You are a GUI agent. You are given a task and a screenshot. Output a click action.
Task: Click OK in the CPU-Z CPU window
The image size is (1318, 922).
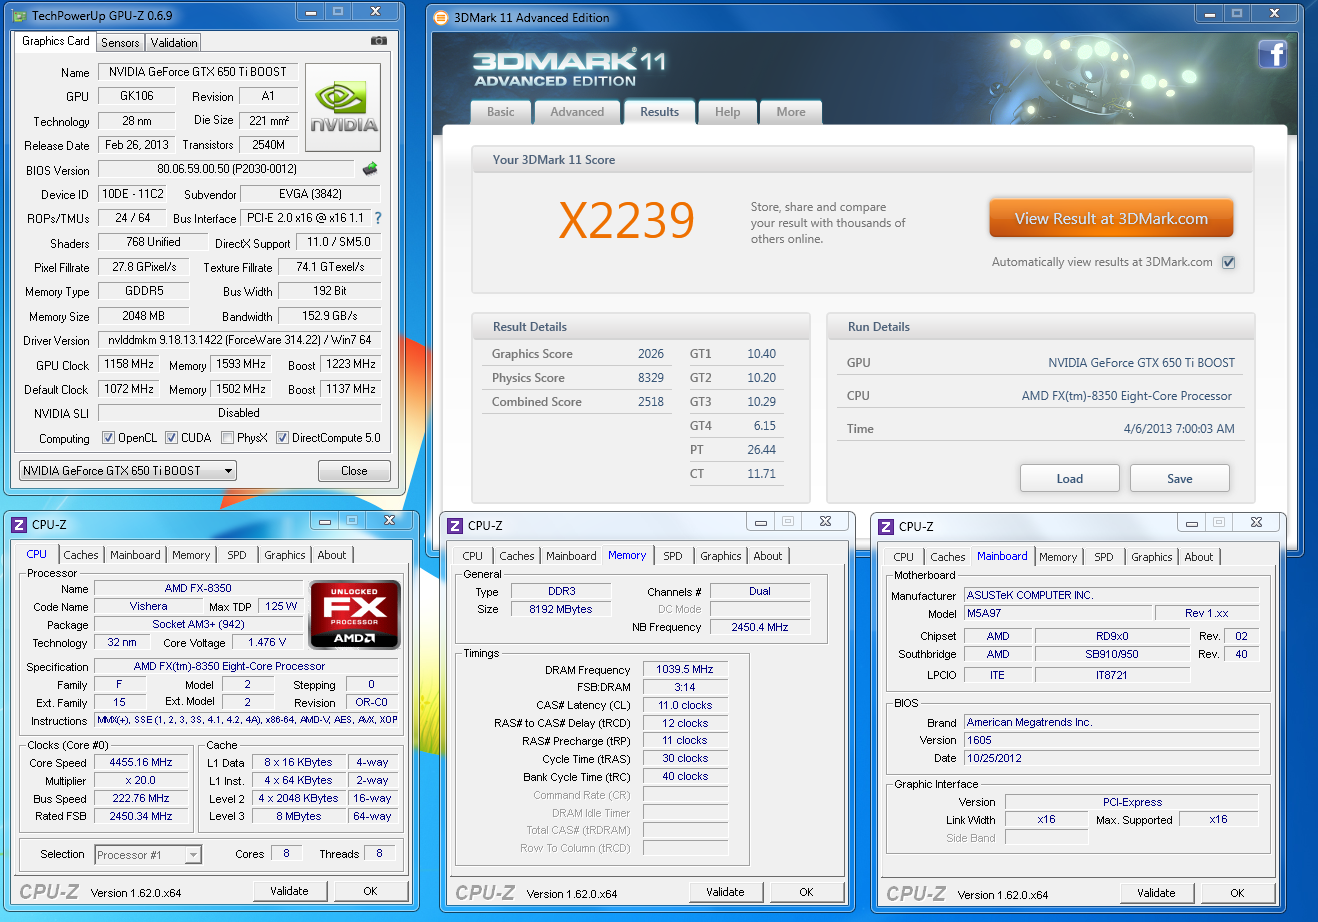[x=370, y=891]
